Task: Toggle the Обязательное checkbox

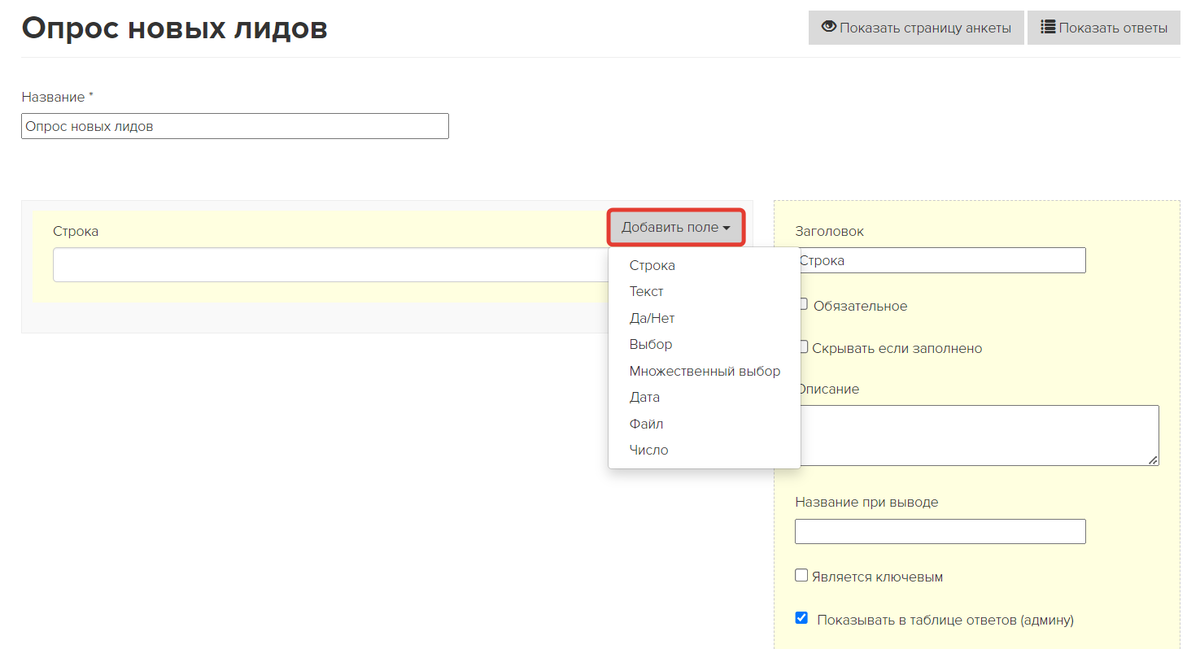Action: click(802, 305)
